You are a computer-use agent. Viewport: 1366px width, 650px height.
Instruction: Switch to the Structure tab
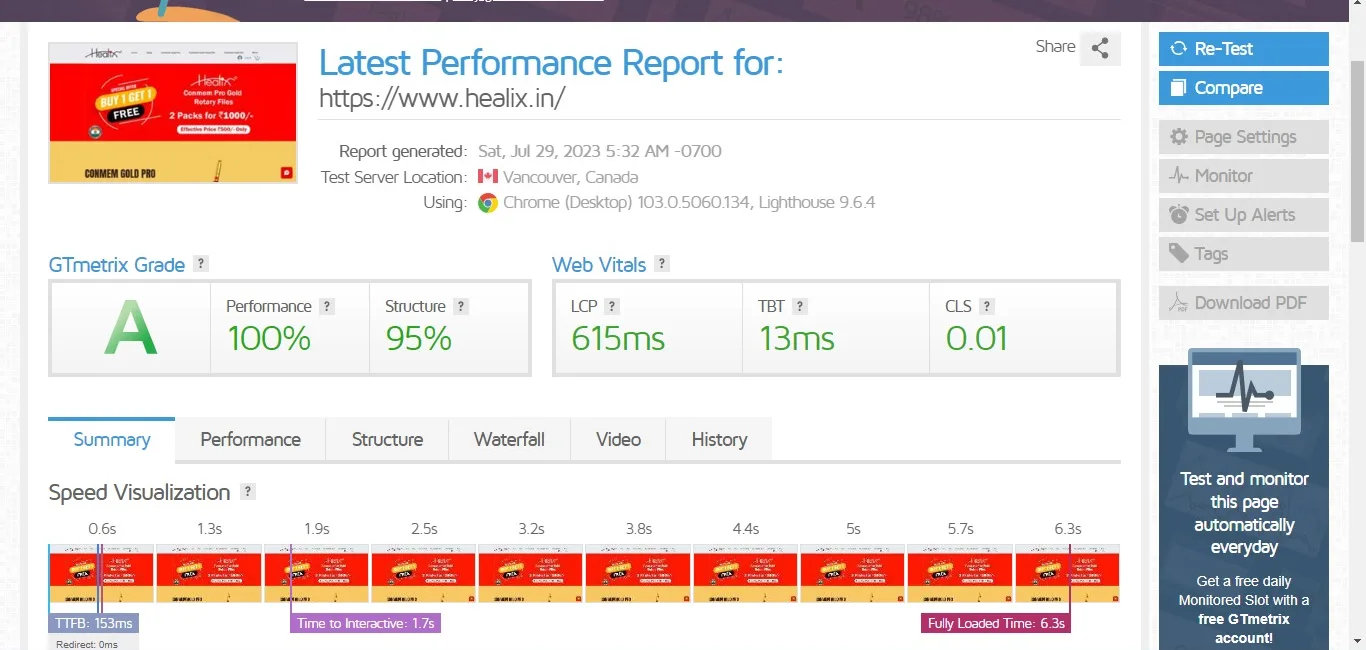[x=387, y=440]
